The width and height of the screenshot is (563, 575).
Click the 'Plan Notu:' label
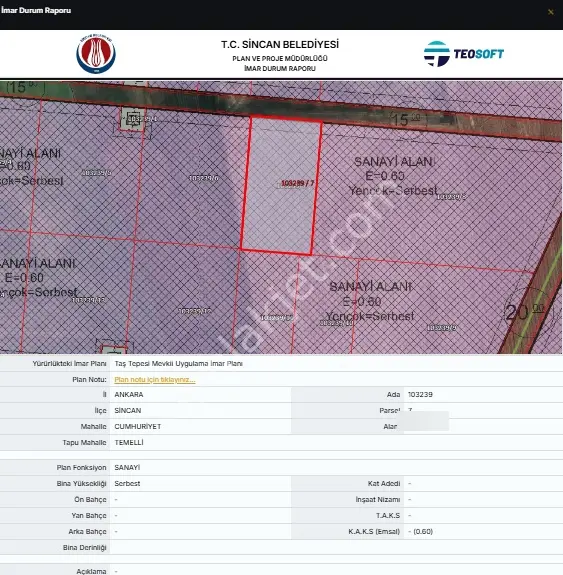pos(89,380)
